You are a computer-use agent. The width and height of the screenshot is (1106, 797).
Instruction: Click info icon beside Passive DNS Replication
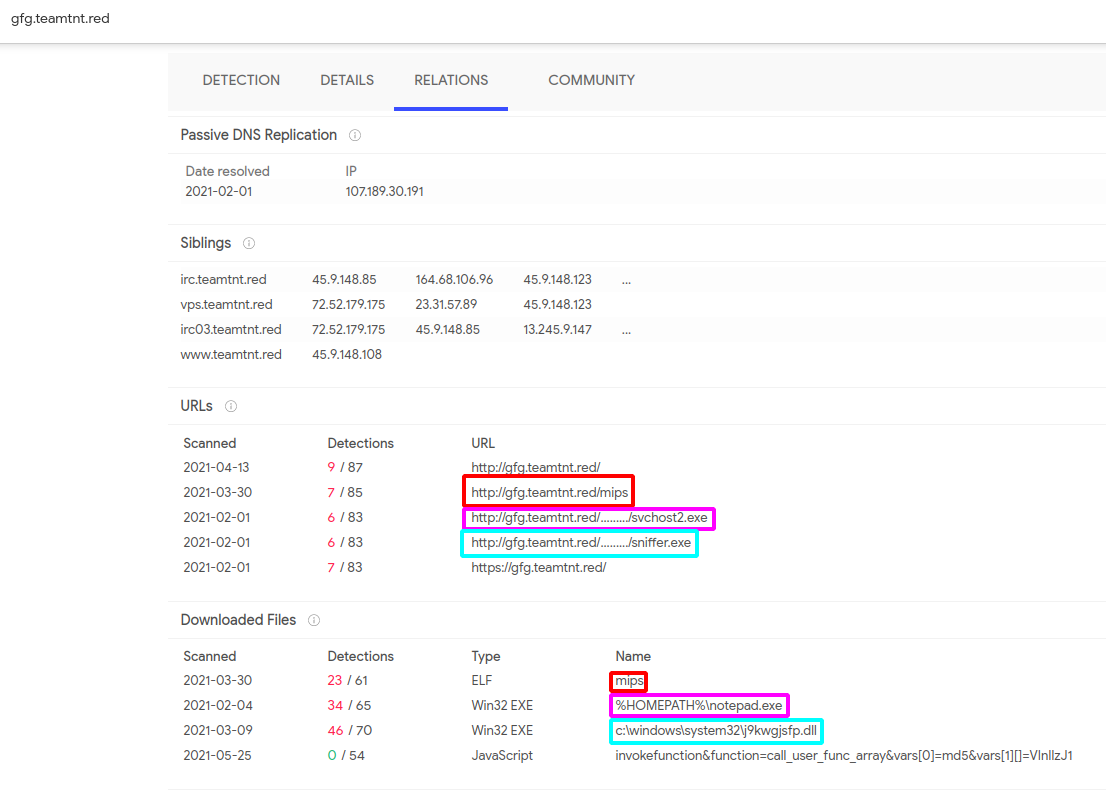[x=355, y=135]
